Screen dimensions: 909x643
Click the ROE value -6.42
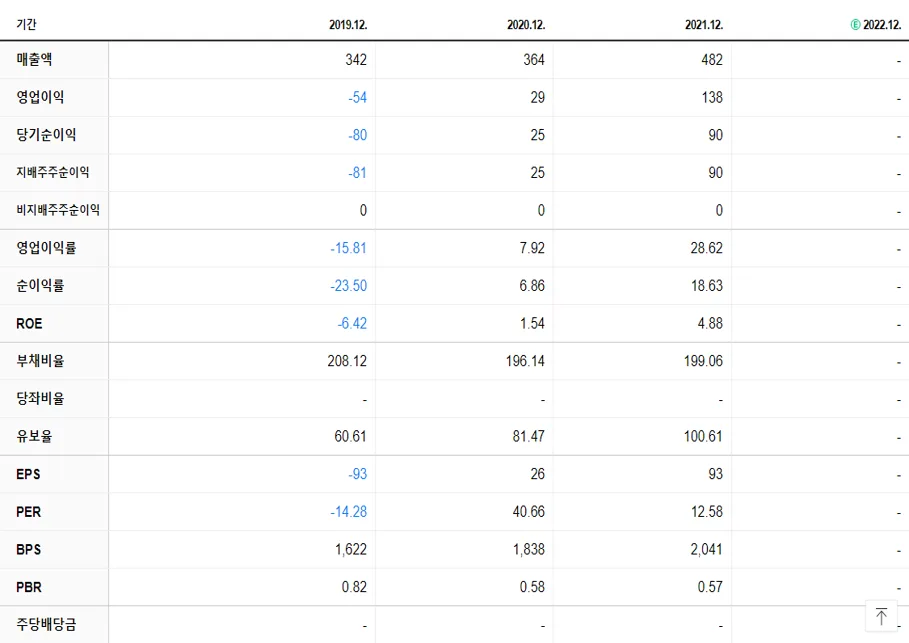point(352,324)
